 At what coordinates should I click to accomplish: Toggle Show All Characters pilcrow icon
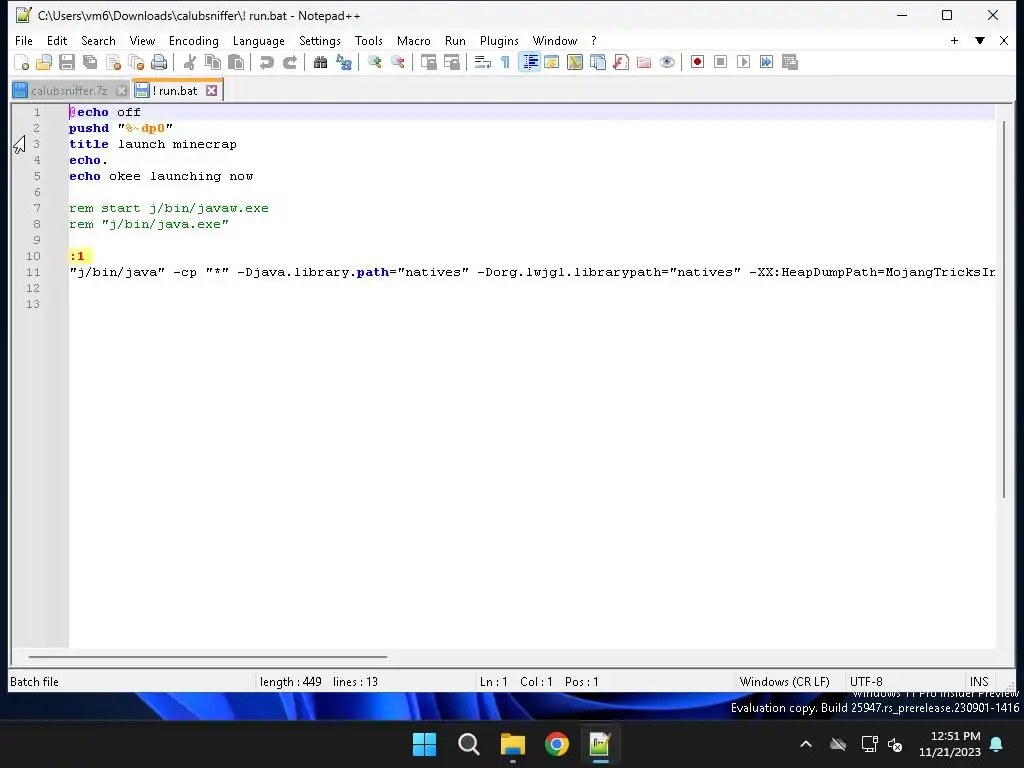click(505, 63)
